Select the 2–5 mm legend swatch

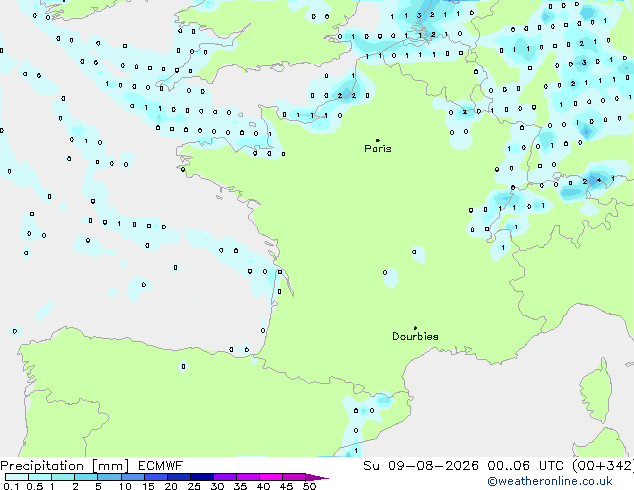point(86,477)
